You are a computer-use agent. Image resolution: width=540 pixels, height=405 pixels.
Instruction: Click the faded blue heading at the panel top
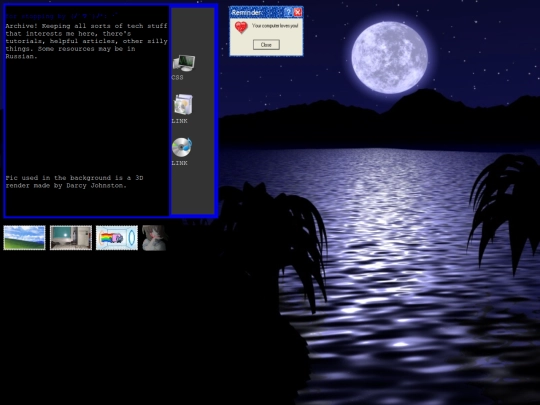tap(62, 16)
